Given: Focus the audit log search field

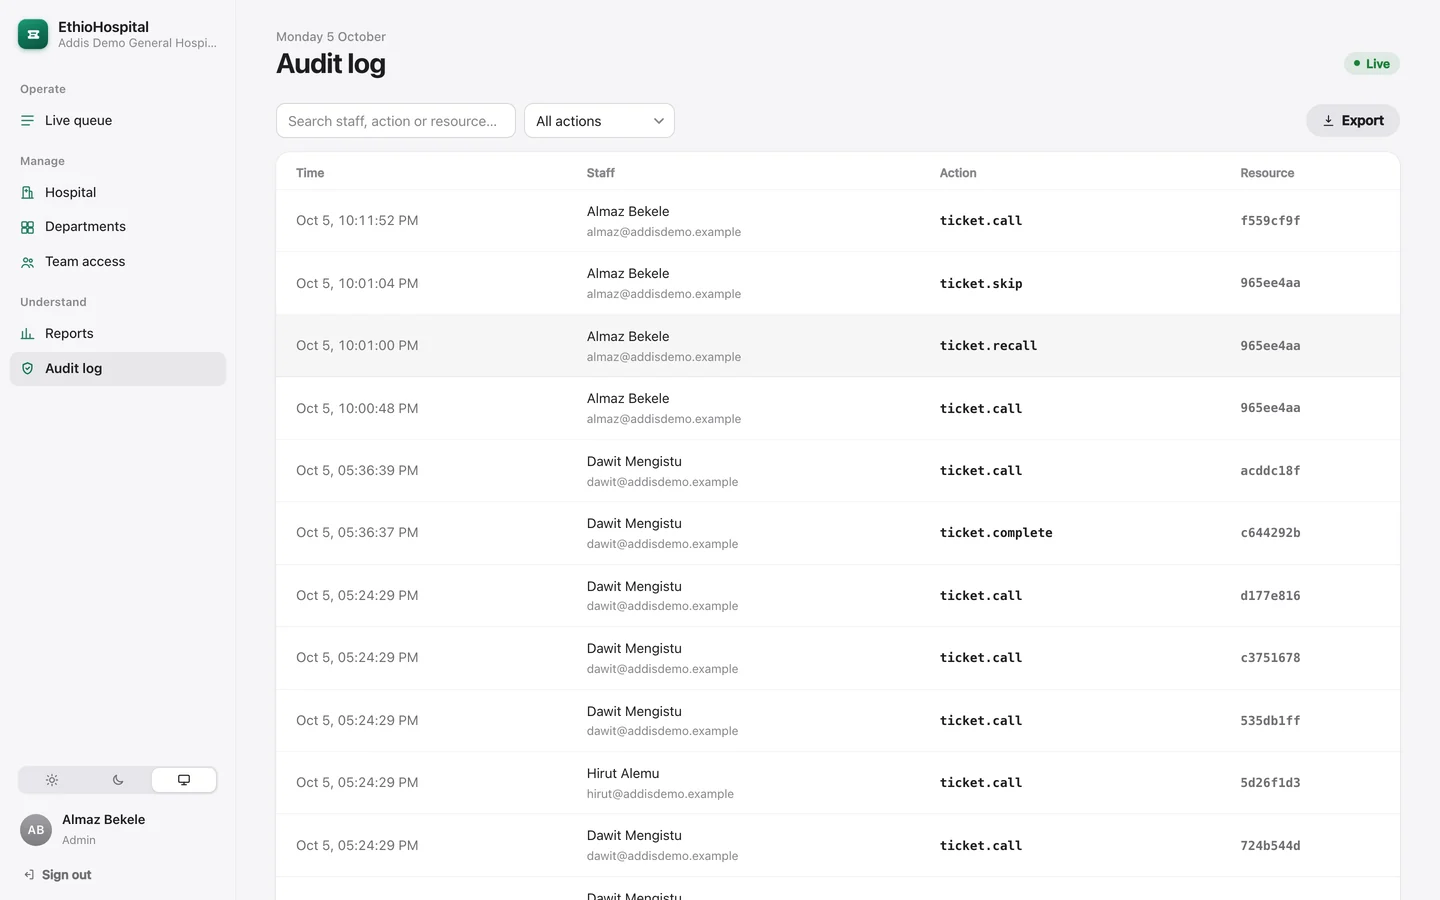Looking at the screenshot, I should click(396, 121).
